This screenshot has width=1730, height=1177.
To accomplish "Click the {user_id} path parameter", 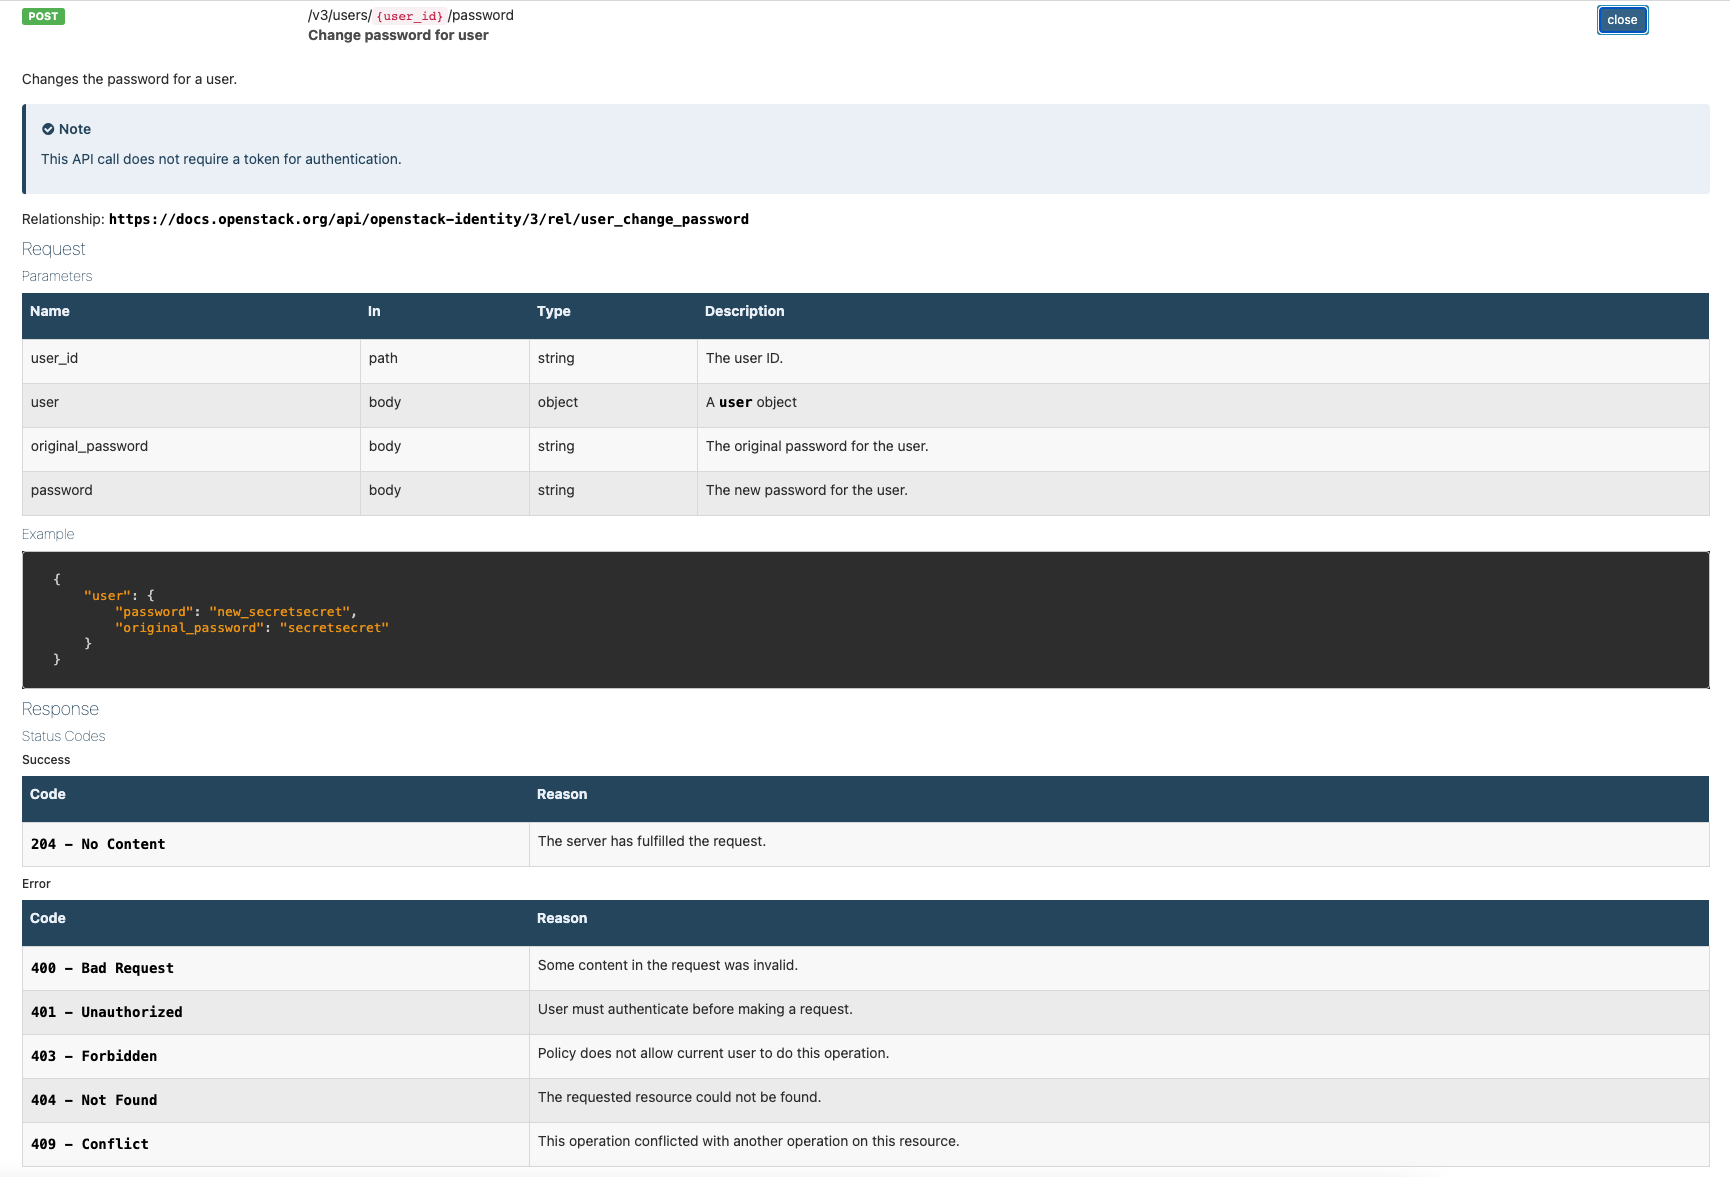I will point(409,16).
